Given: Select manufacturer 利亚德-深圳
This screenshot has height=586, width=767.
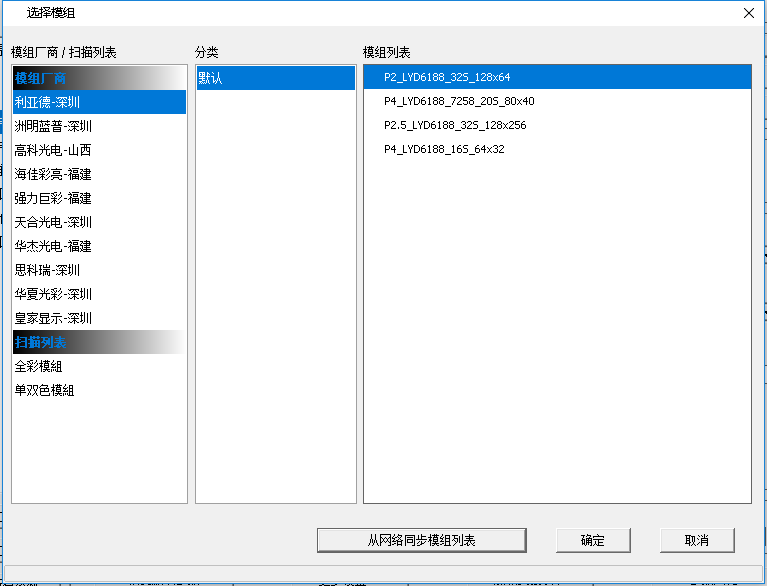Looking at the screenshot, I should pyautogui.click(x=48, y=102).
